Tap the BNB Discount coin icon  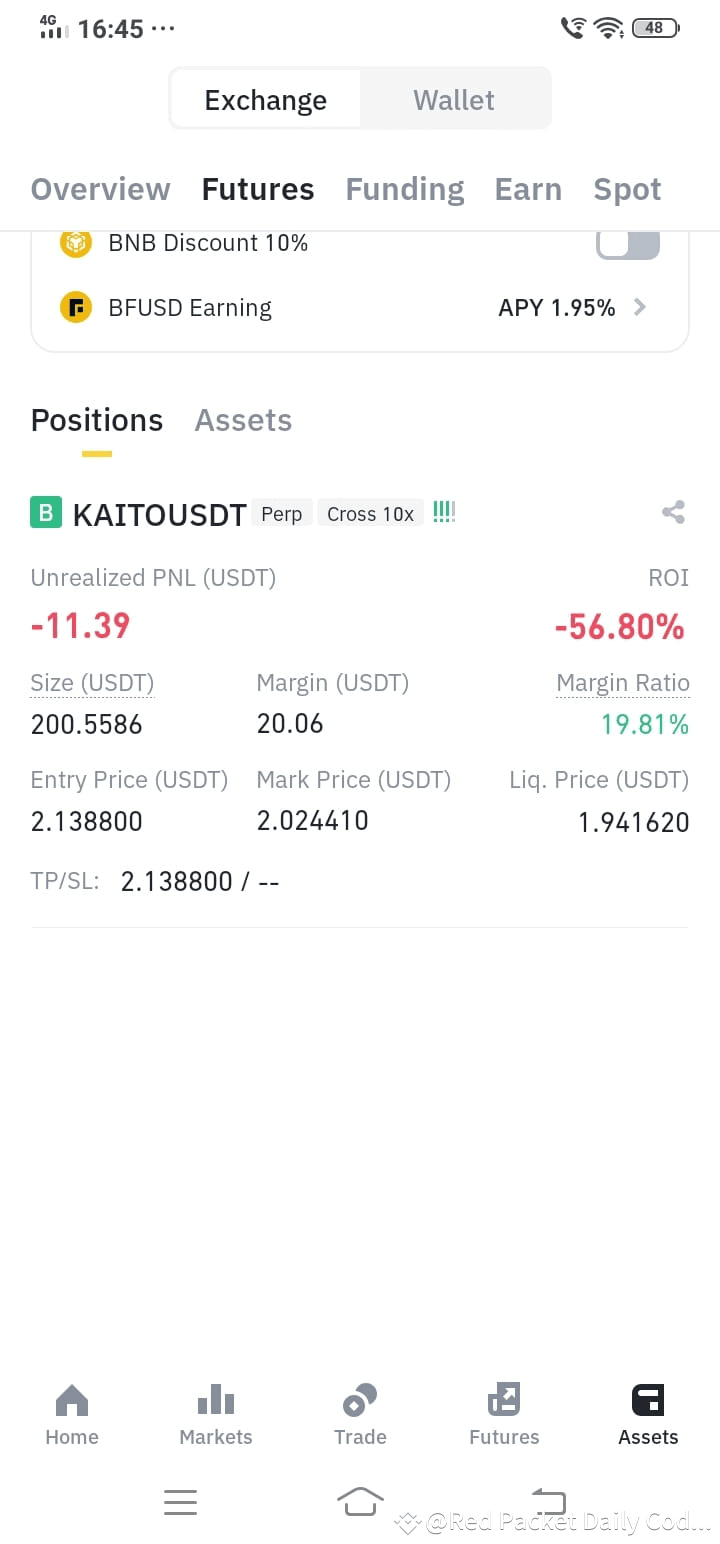[76, 243]
